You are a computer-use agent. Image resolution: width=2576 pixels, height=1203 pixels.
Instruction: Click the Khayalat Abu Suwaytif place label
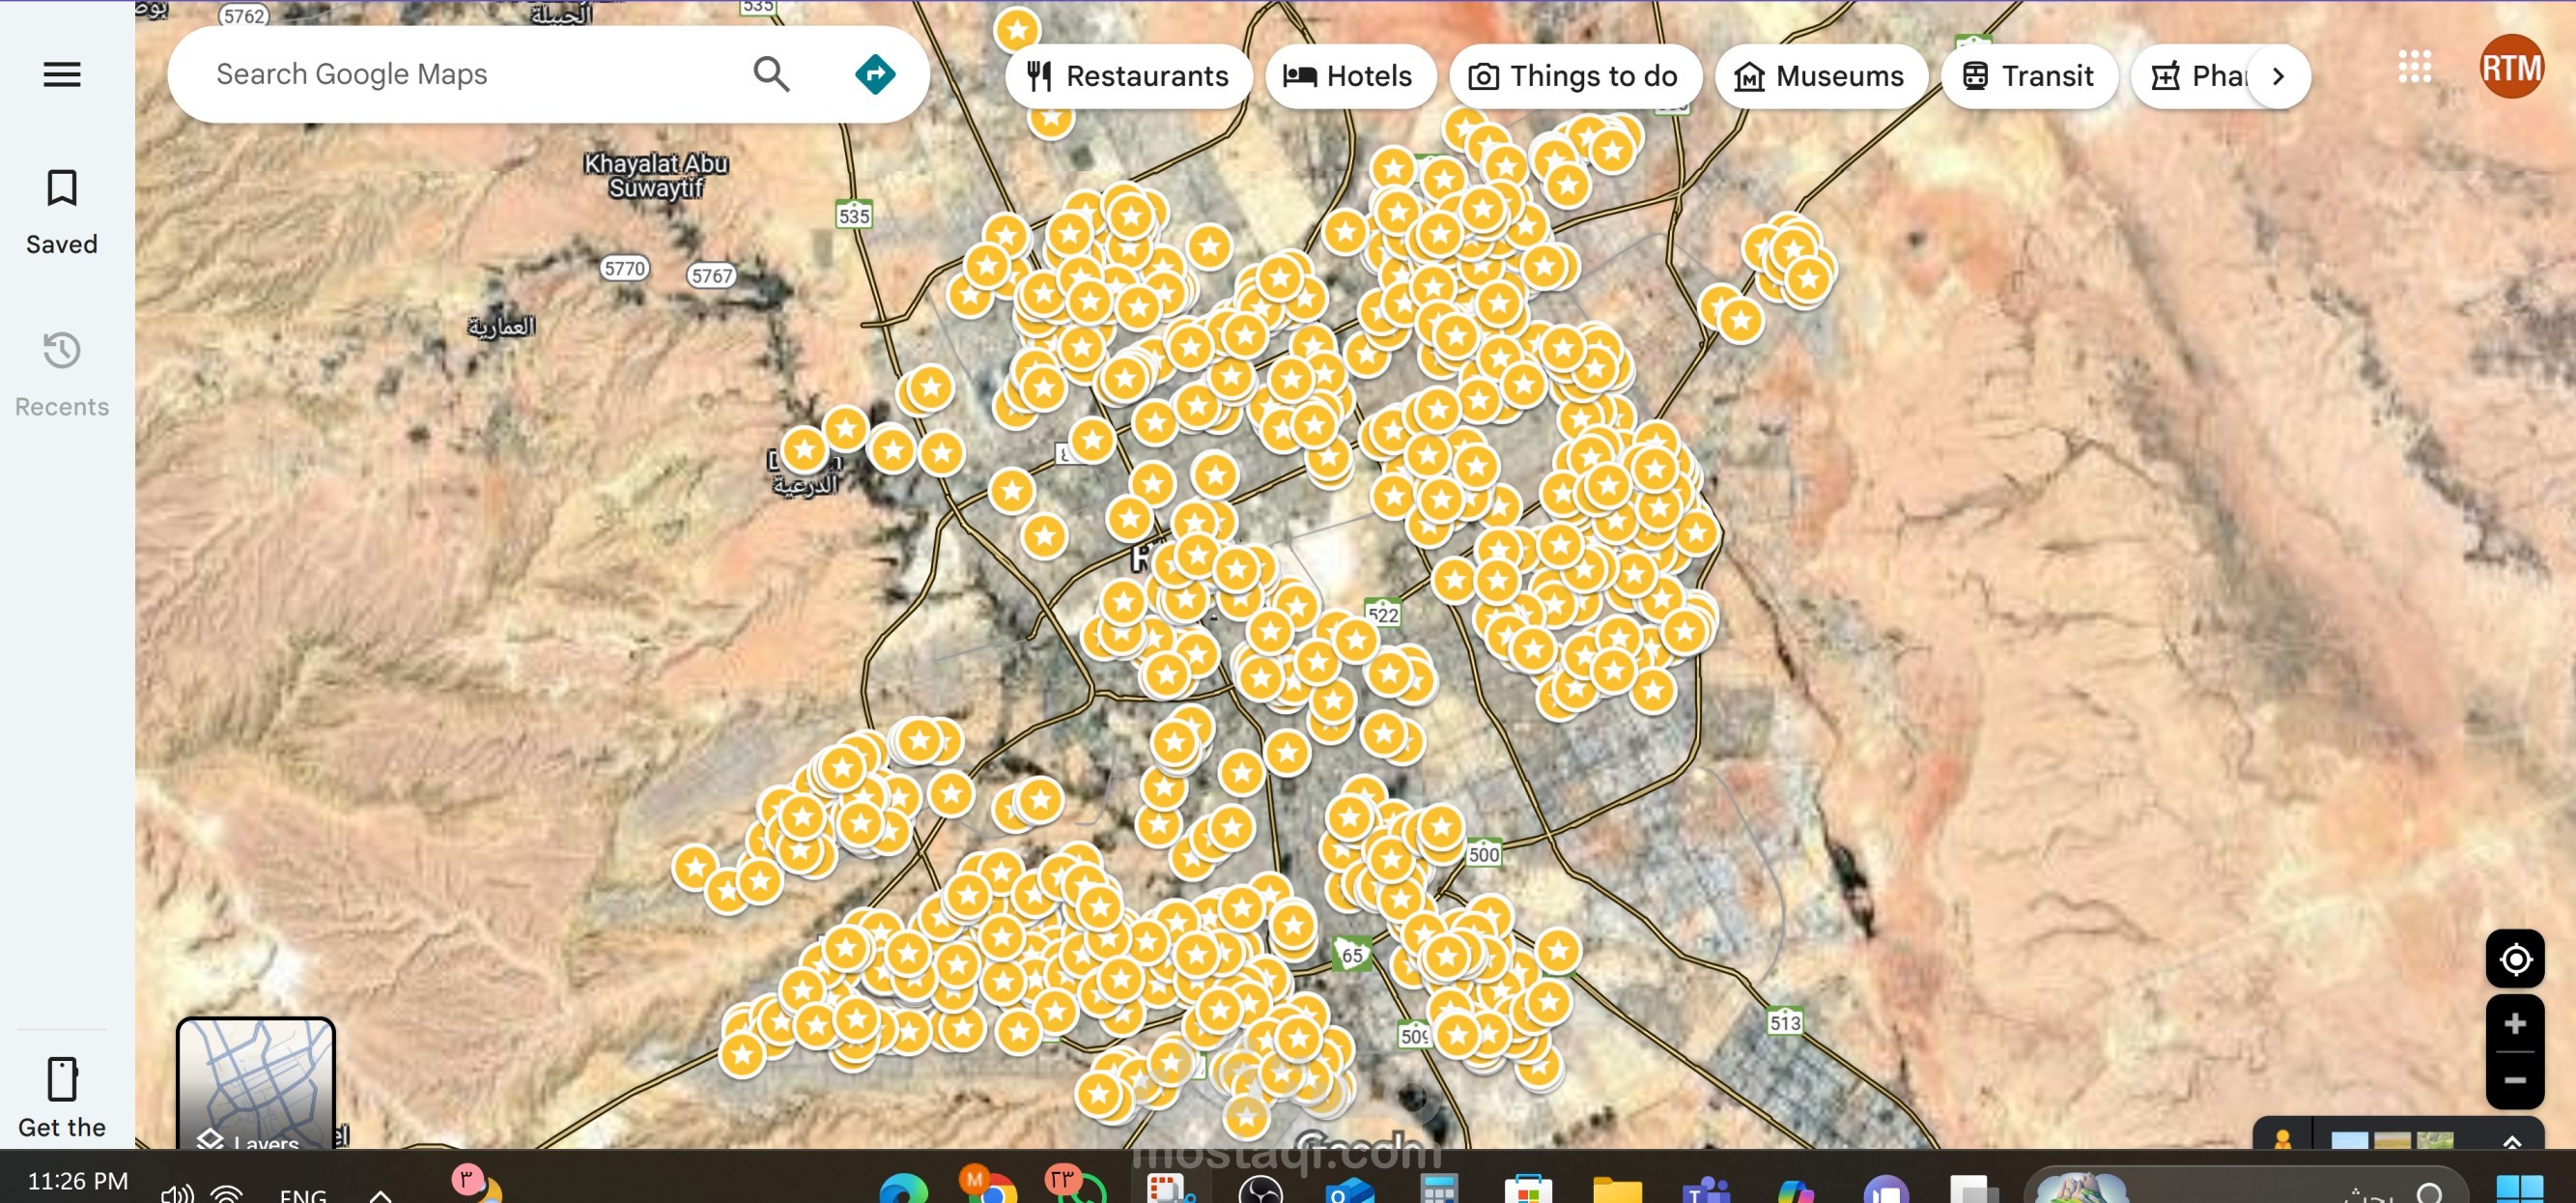click(656, 175)
